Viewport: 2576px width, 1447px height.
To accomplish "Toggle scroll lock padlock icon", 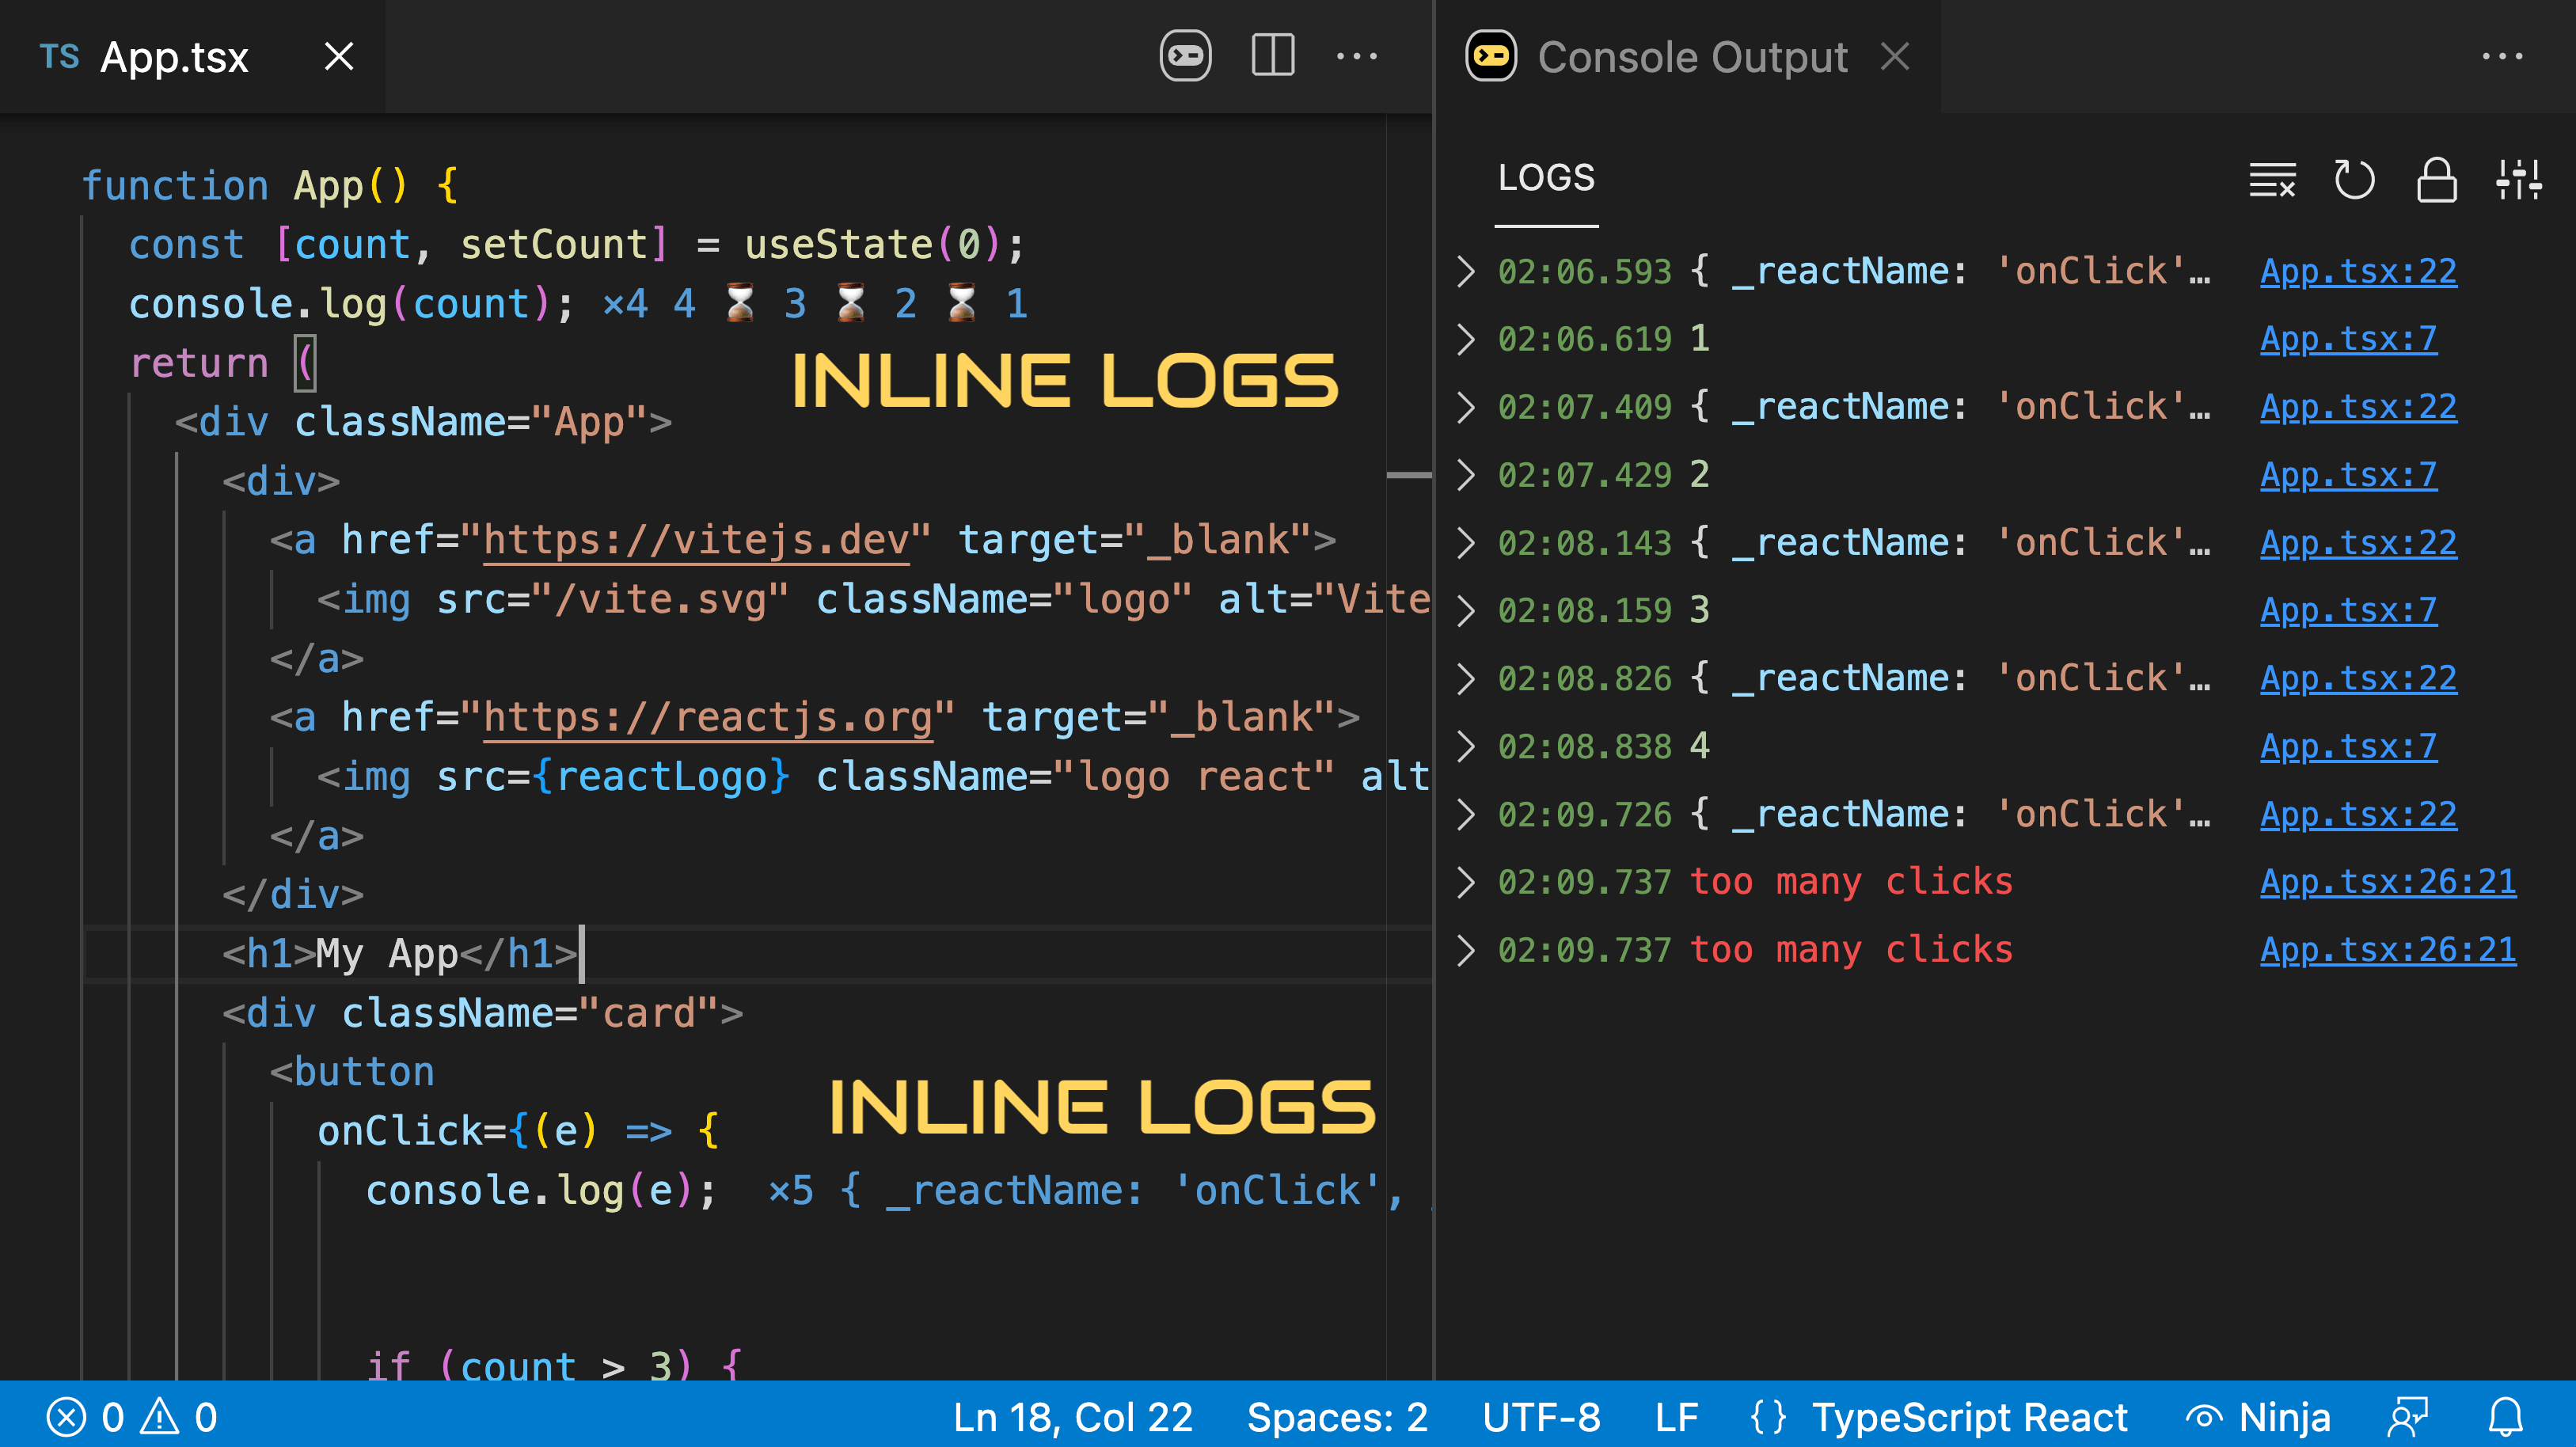I will 2436,180.
